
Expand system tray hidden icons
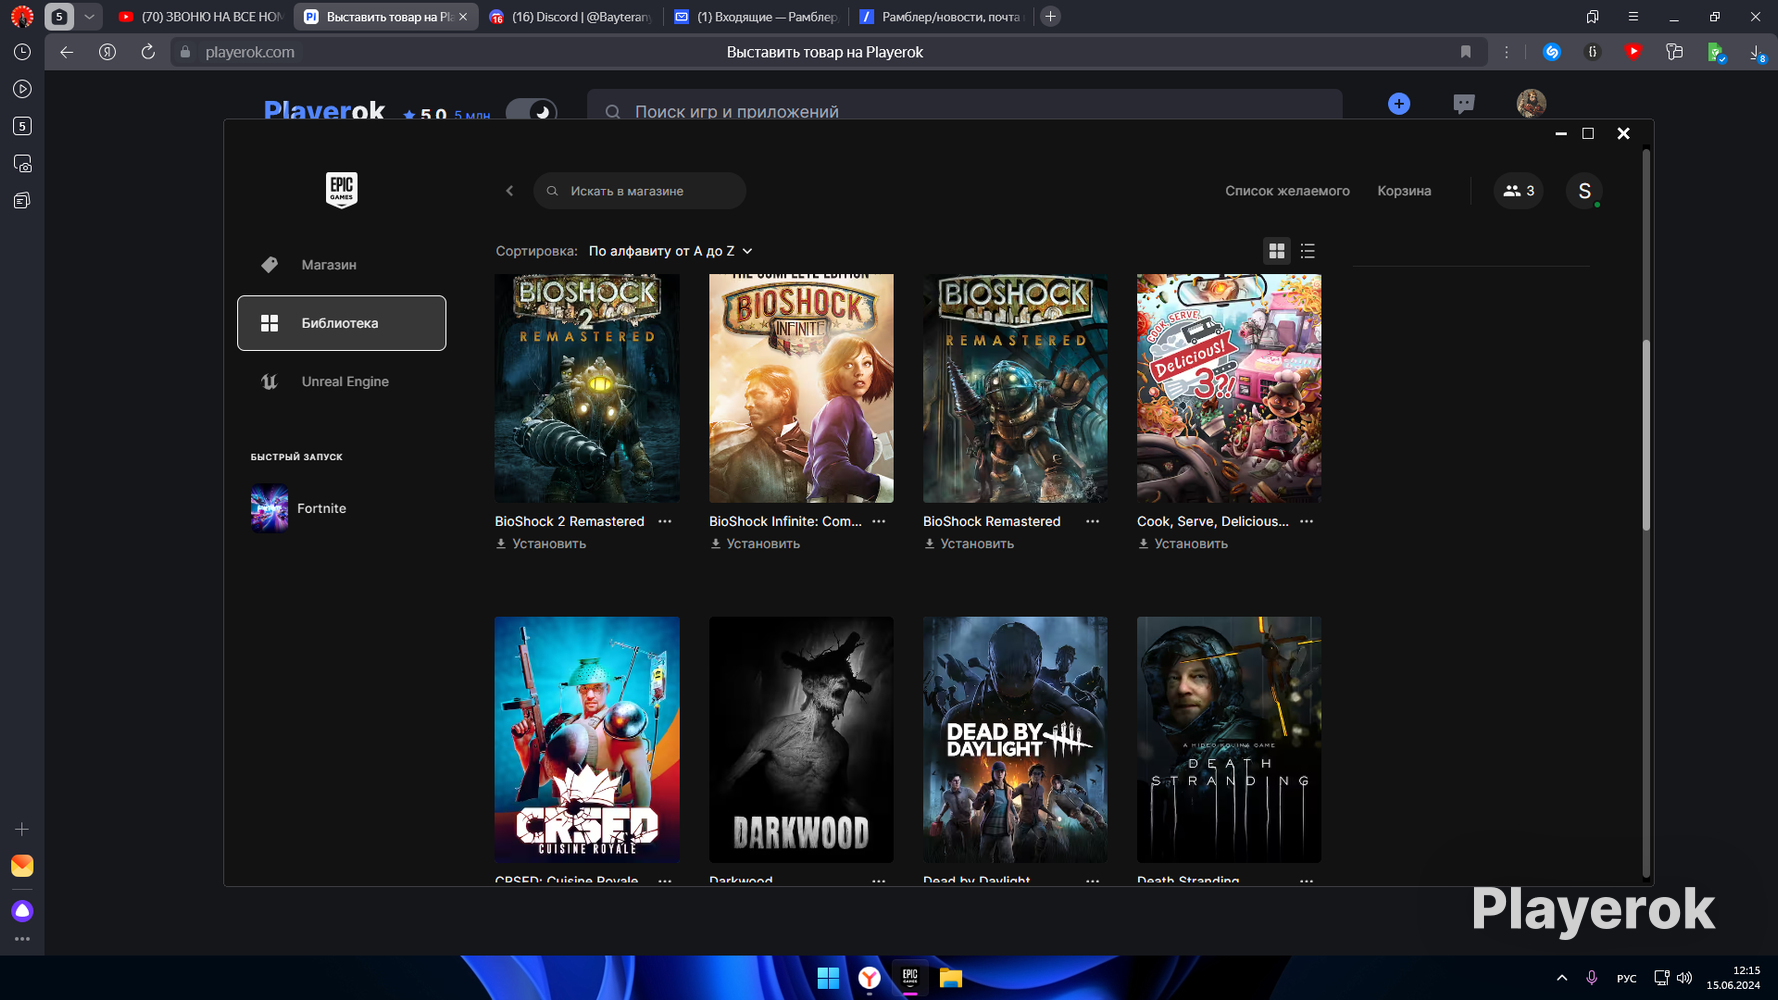click(x=1562, y=978)
